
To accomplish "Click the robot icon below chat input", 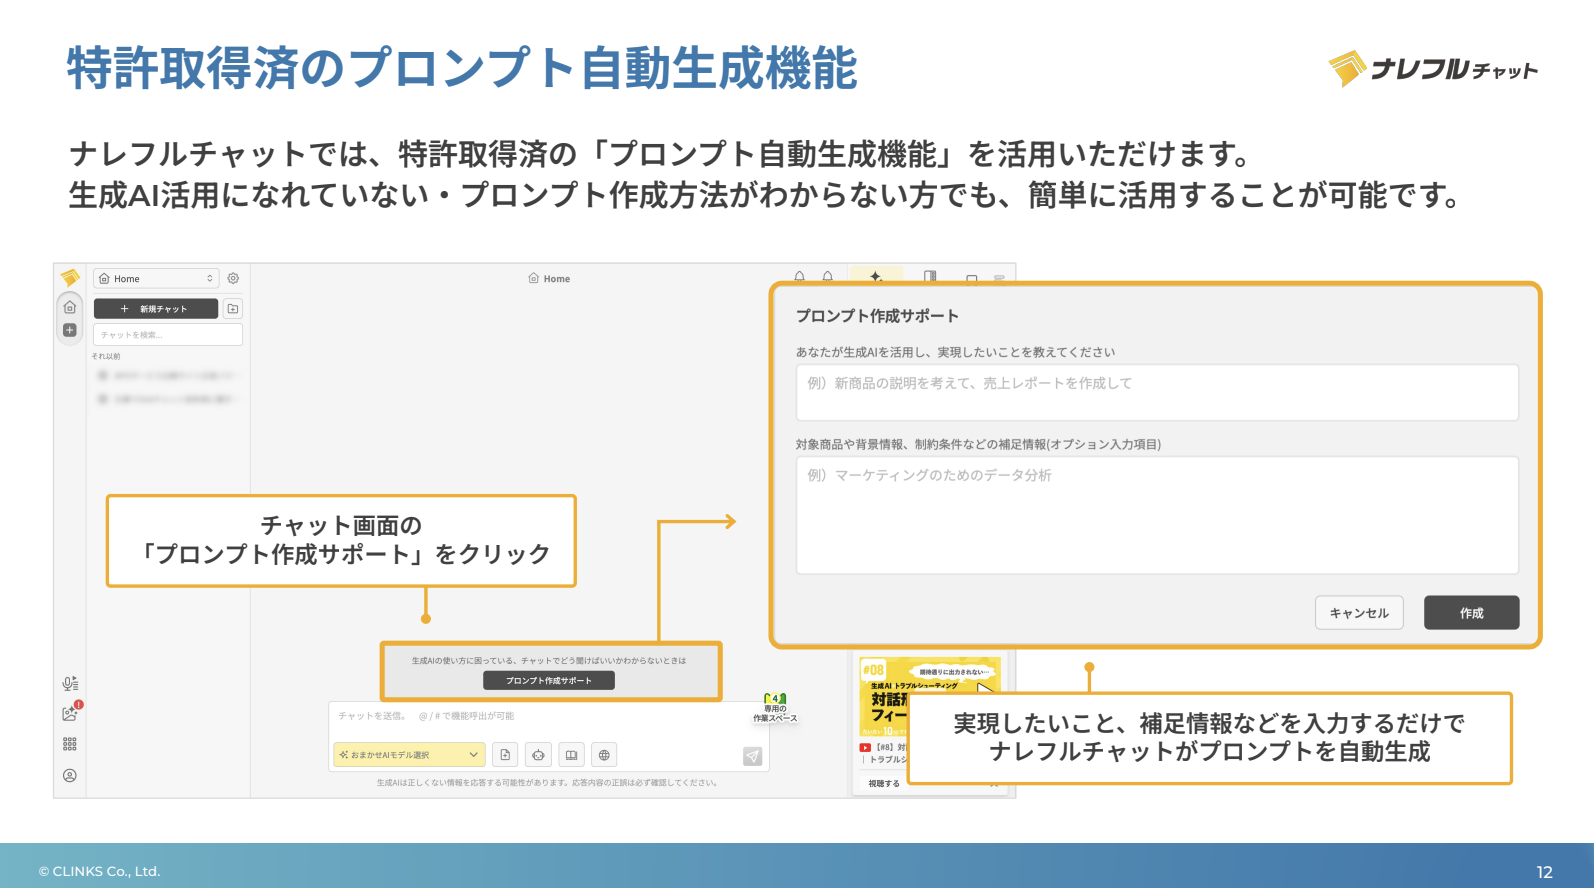I will (x=538, y=755).
